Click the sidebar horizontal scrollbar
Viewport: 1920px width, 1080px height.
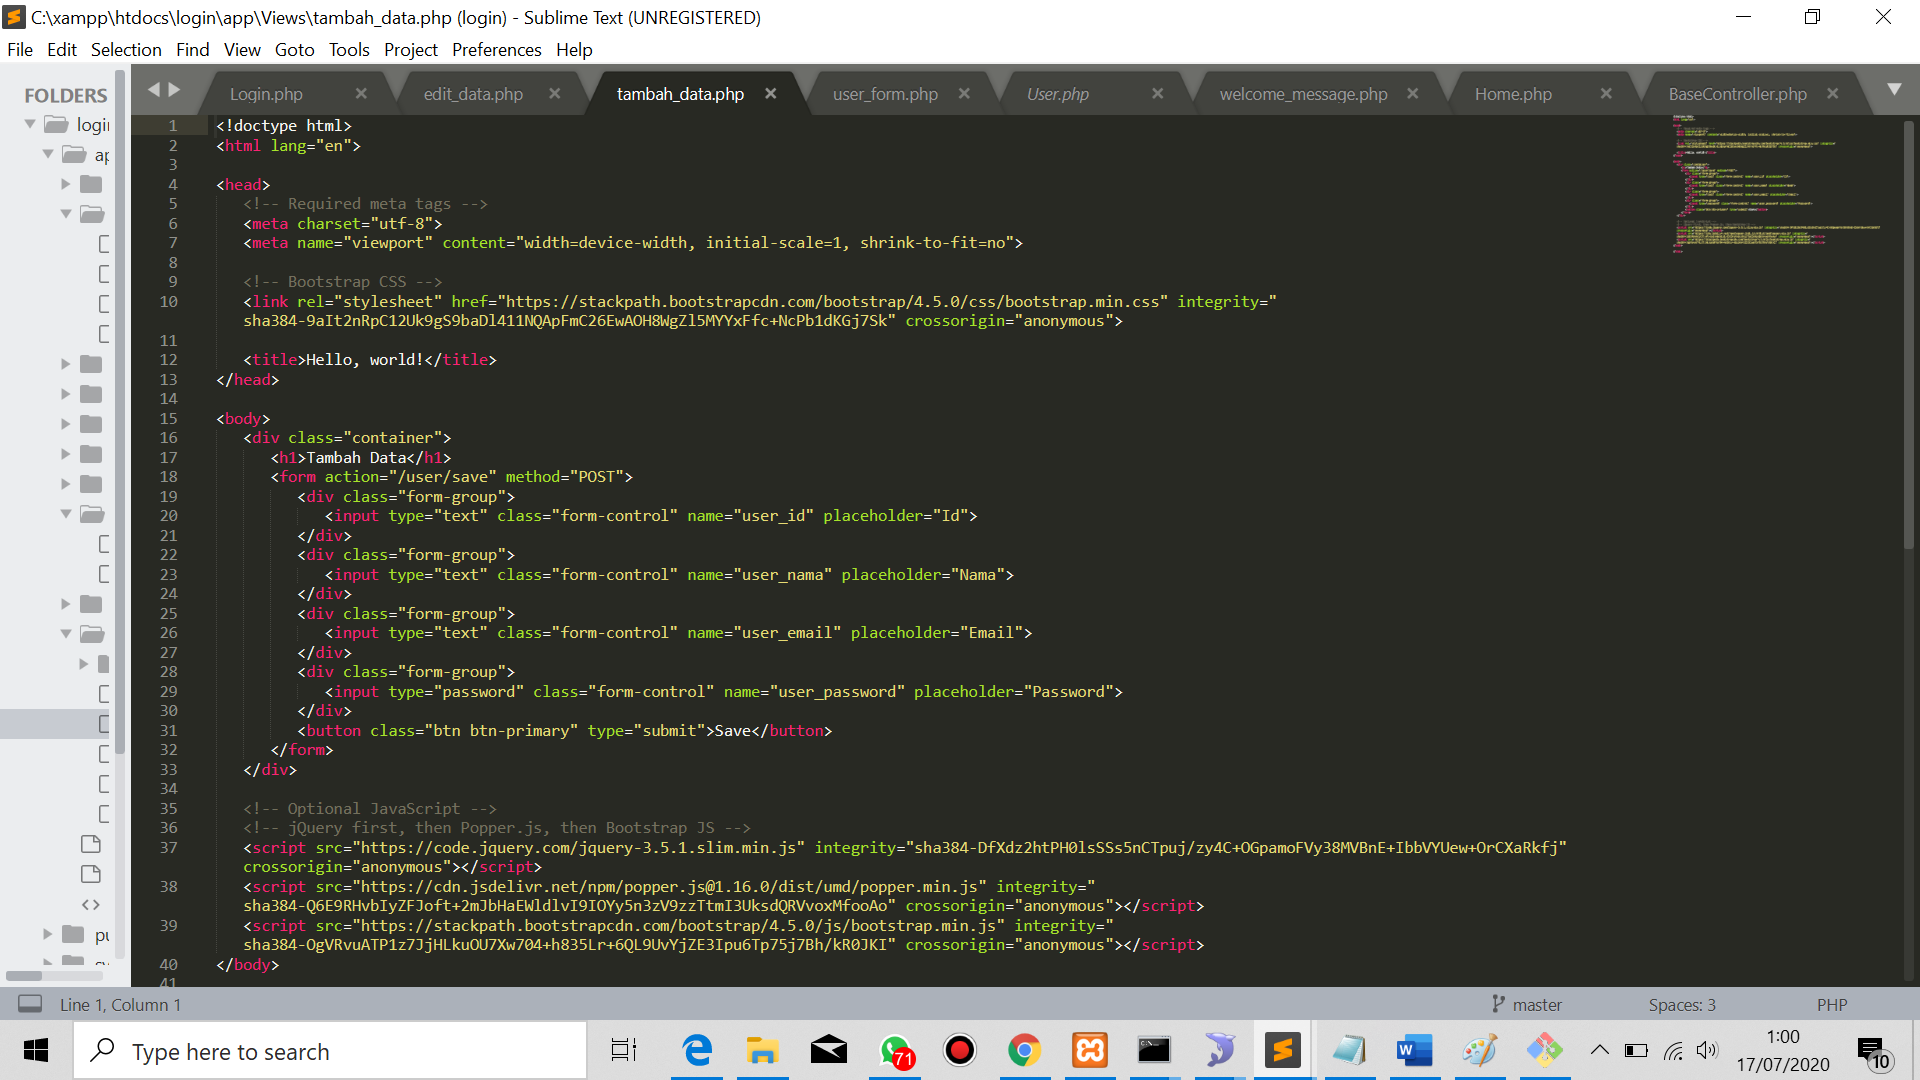click(24, 976)
